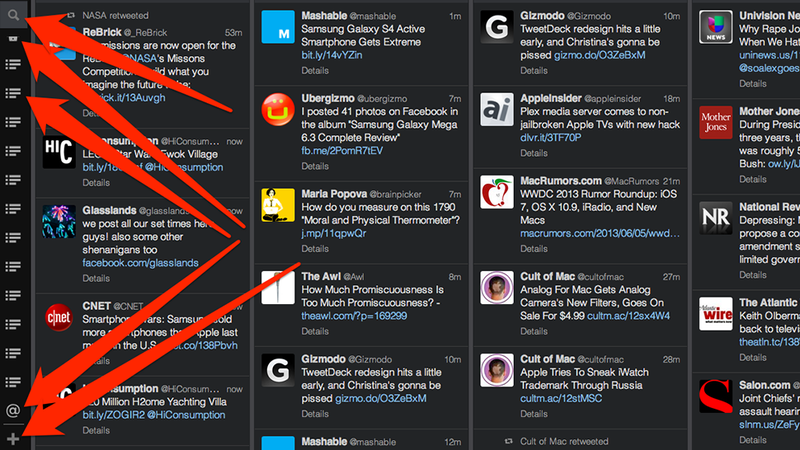
Task: Click the 'CNET' display name
Action: point(96,306)
